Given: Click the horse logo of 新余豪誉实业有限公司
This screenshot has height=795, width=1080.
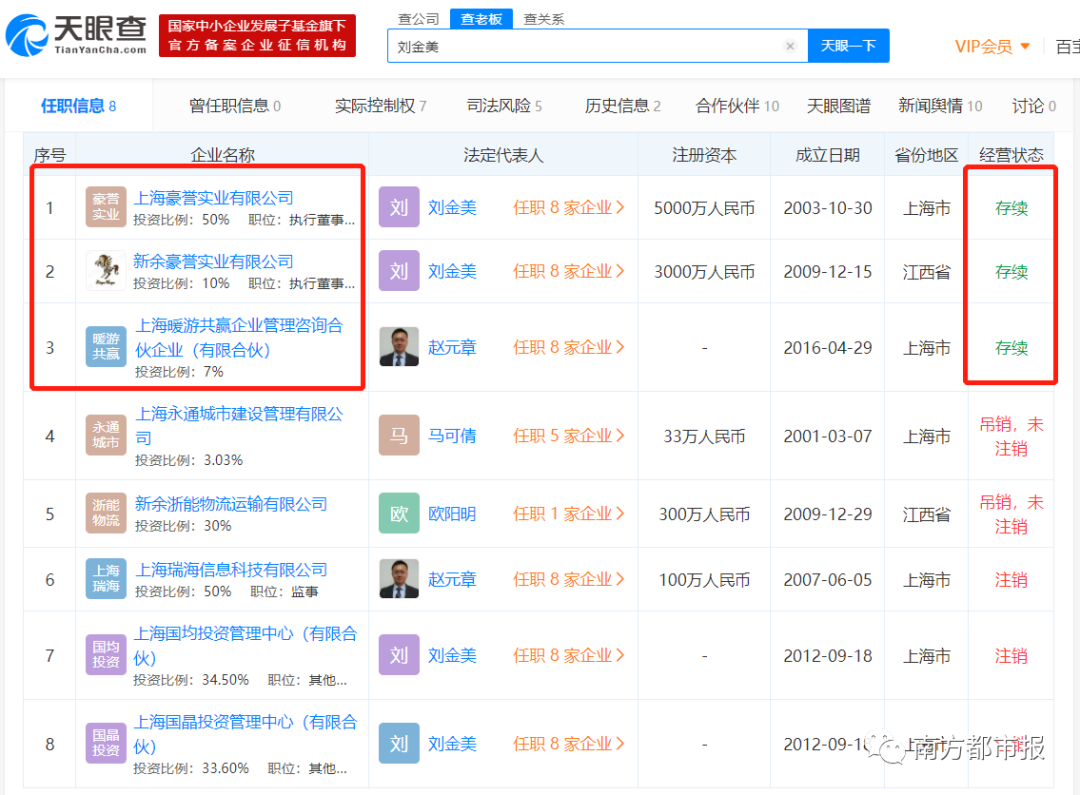Looking at the screenshot, I should click(105, 271).
